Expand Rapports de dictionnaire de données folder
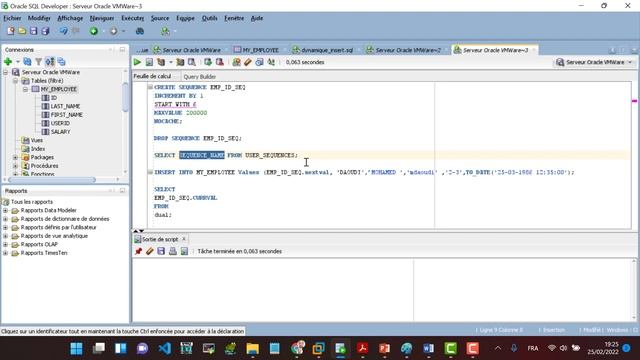Screen dimensions: 640x360 5,219
